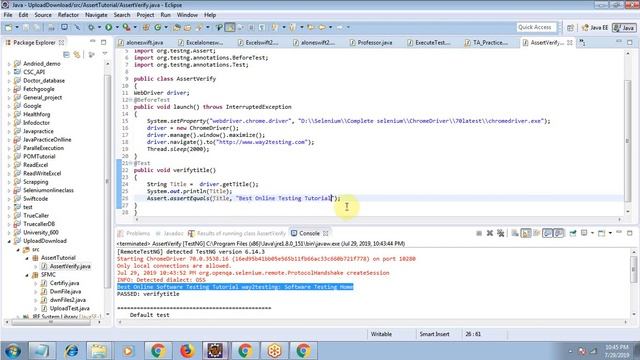
Task: Collapse the AssertTutorial package
Action: coord(27,258)
